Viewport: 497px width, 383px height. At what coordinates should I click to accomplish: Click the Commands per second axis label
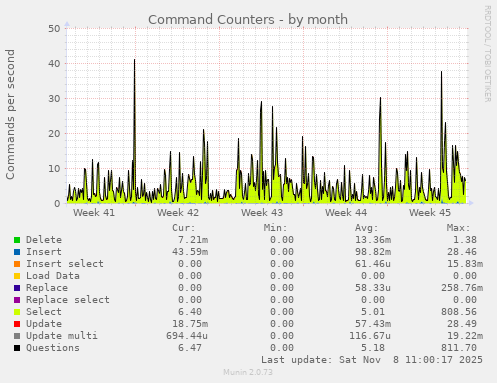(x=10, y=114)
